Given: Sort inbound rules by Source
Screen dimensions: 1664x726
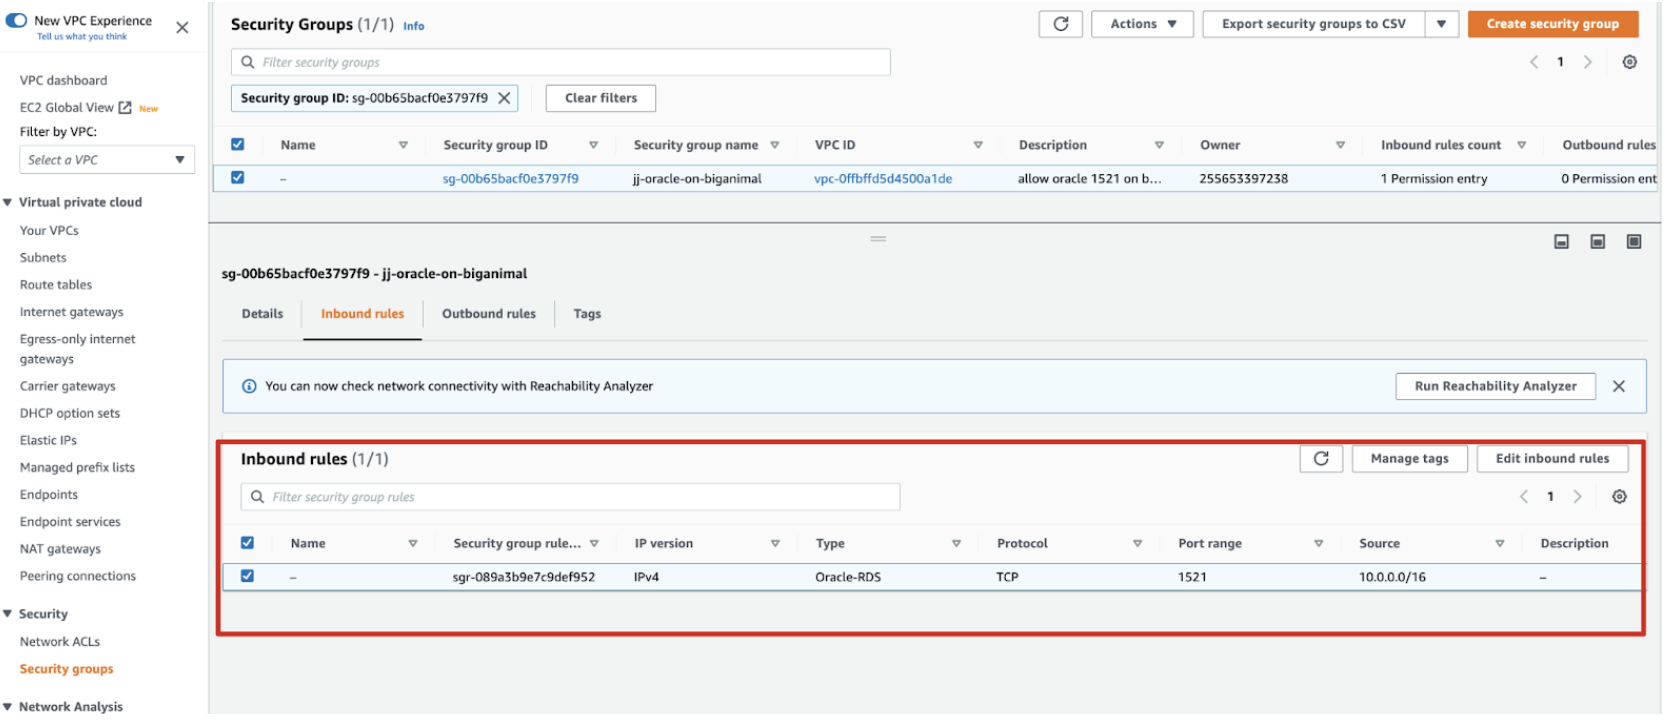Looking at the screenshot, I should coord(1499,544).
